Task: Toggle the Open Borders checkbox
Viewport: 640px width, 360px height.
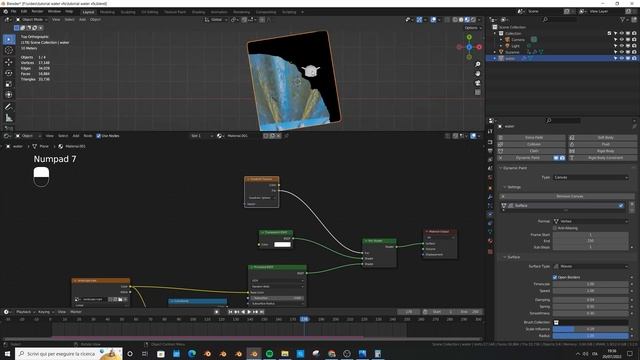Action: pyautogui.click(x=555, y=277)
